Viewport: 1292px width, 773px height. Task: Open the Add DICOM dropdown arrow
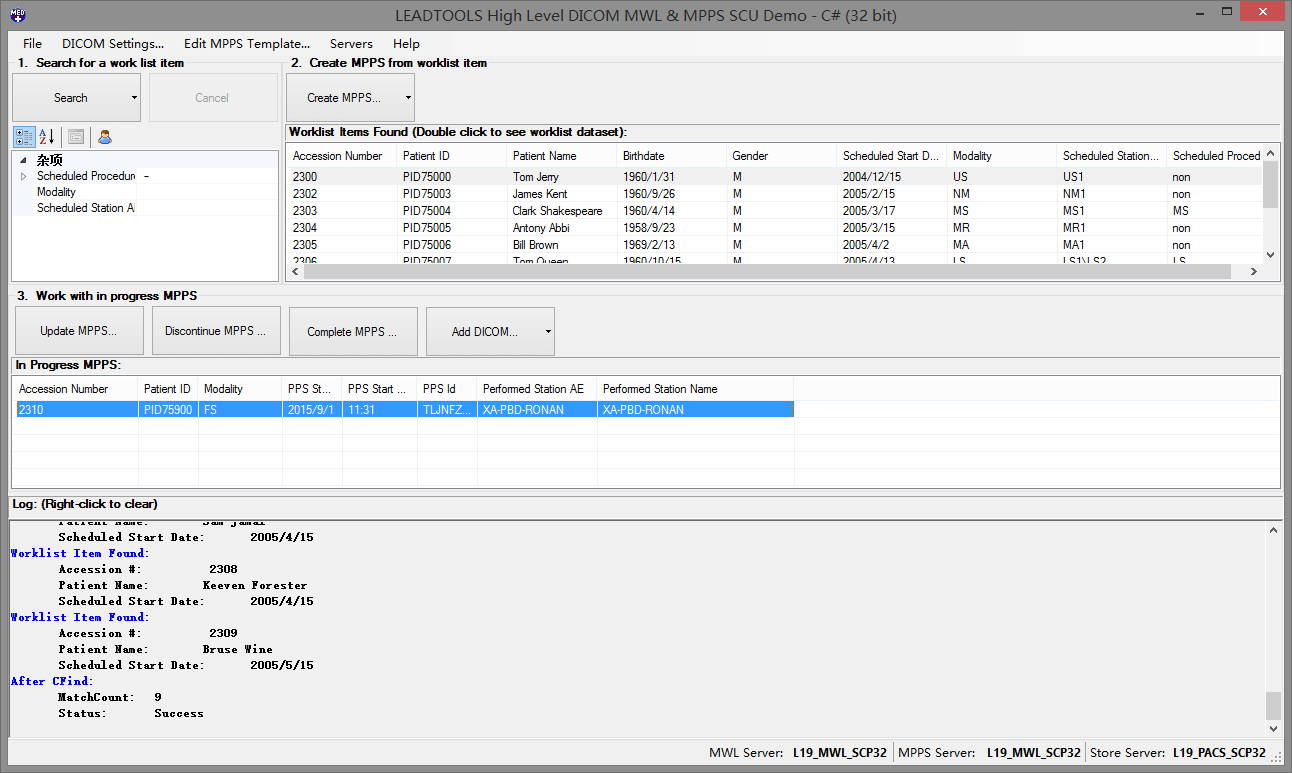[x=548, y=332]
